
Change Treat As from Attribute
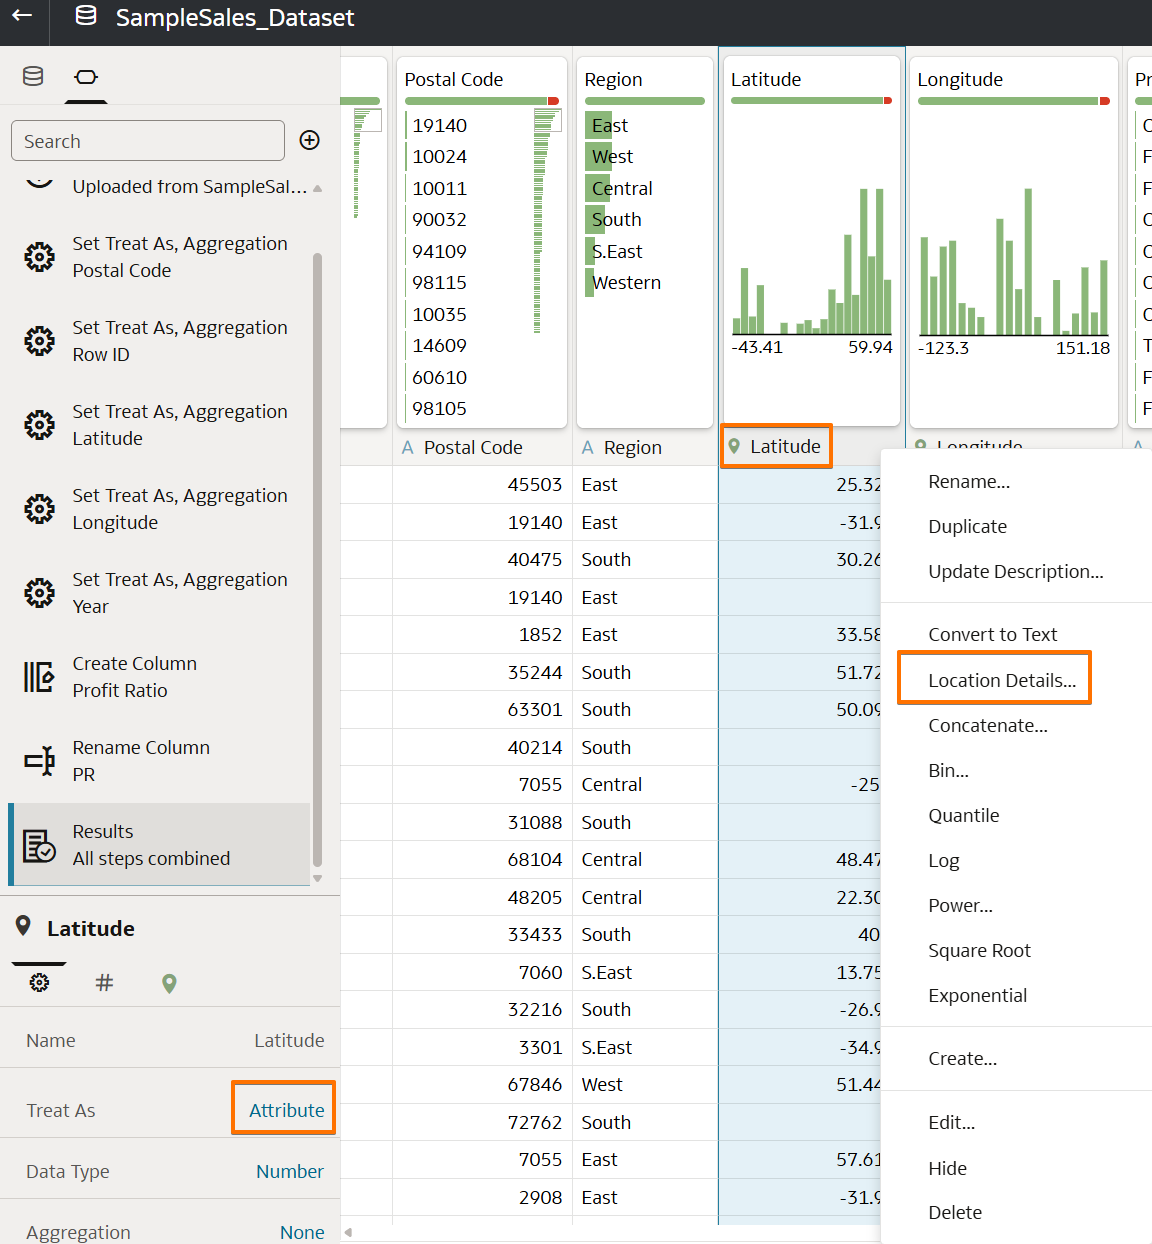click(x=283, y=1108)
